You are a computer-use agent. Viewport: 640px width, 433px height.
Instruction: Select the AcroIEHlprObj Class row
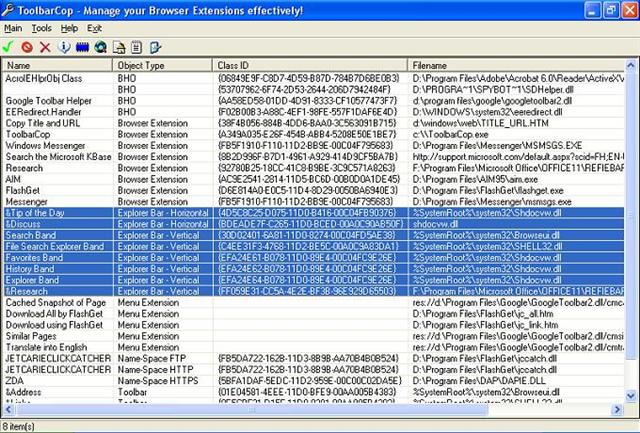[x=313, y=78]
